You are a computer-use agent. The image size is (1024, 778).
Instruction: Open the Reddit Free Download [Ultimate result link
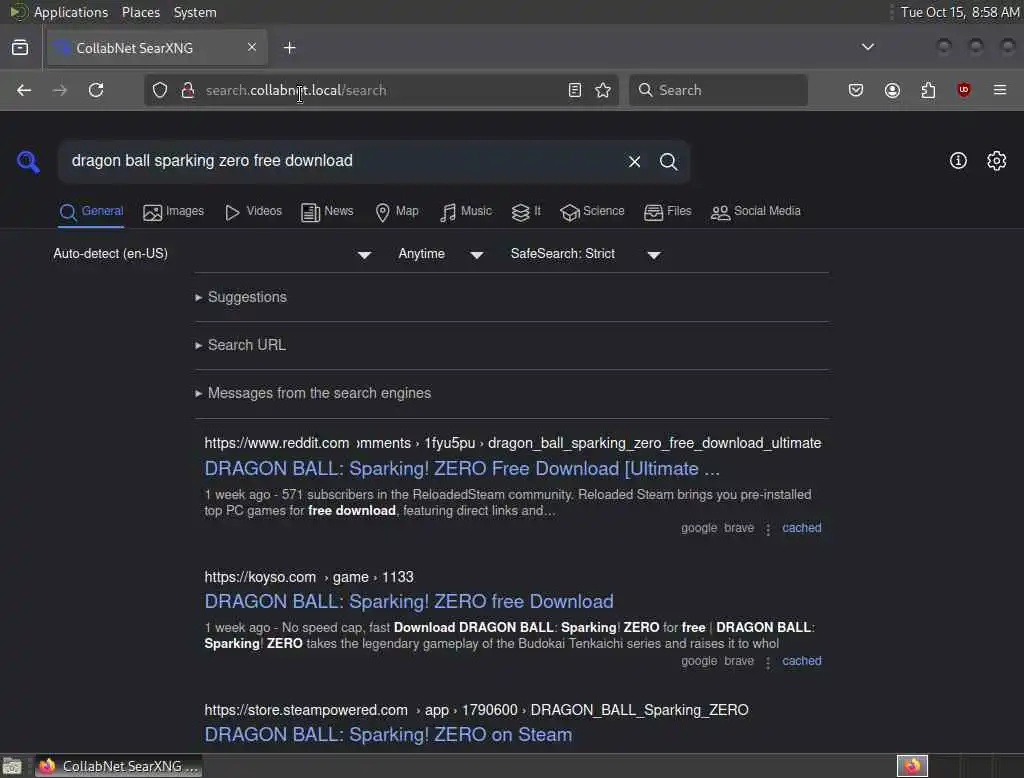click(462, 468)
